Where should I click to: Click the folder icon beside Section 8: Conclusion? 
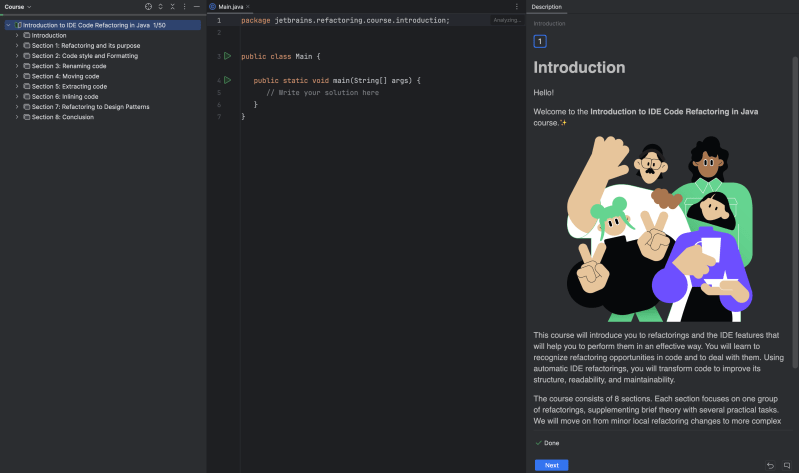(26, 117)
